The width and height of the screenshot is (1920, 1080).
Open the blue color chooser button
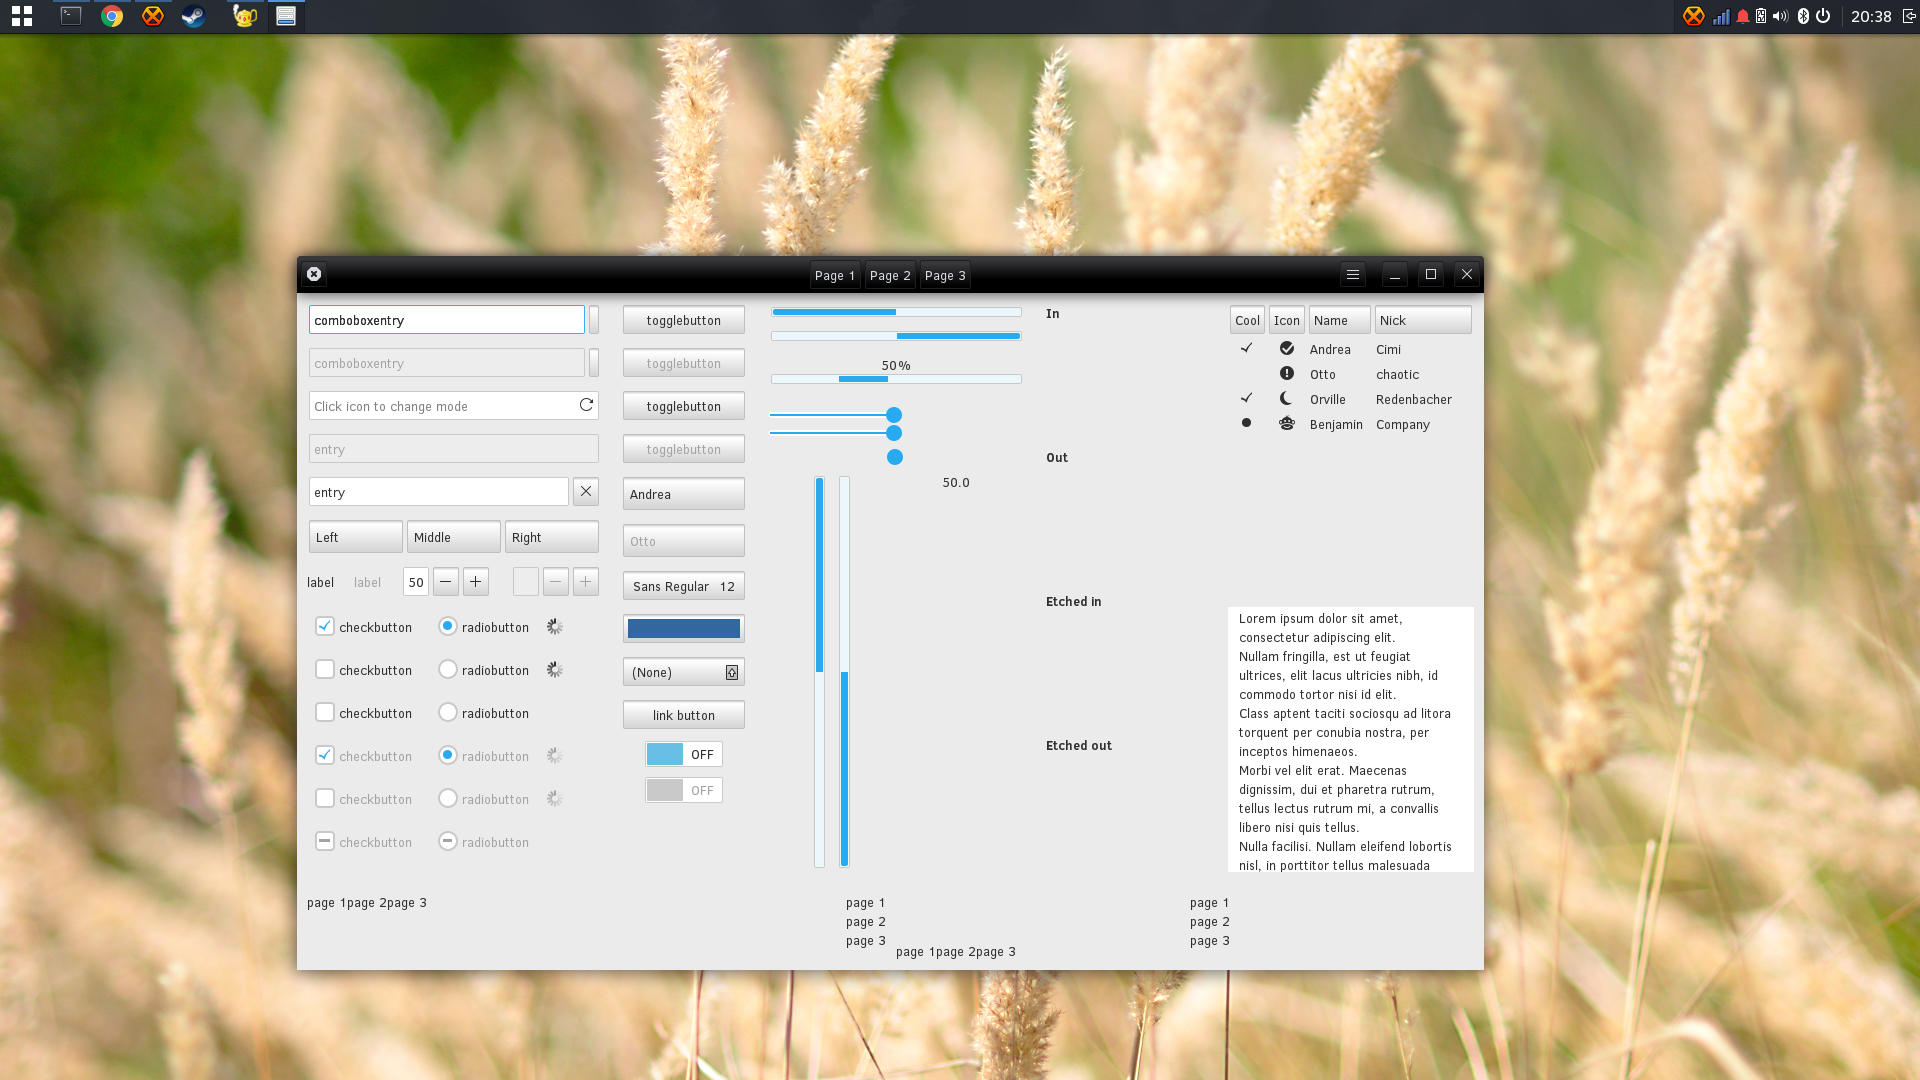(684, 628)
